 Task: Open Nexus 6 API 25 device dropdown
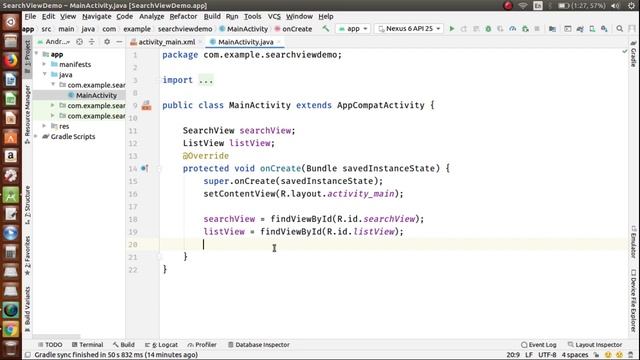pyautogui.click(x=409, y=29)
